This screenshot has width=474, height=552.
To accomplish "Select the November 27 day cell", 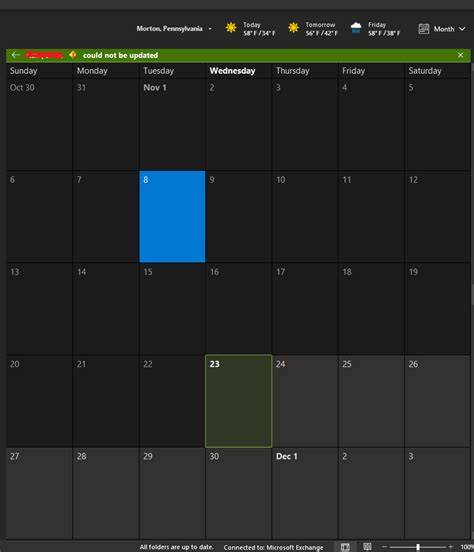I will (39, 493).
